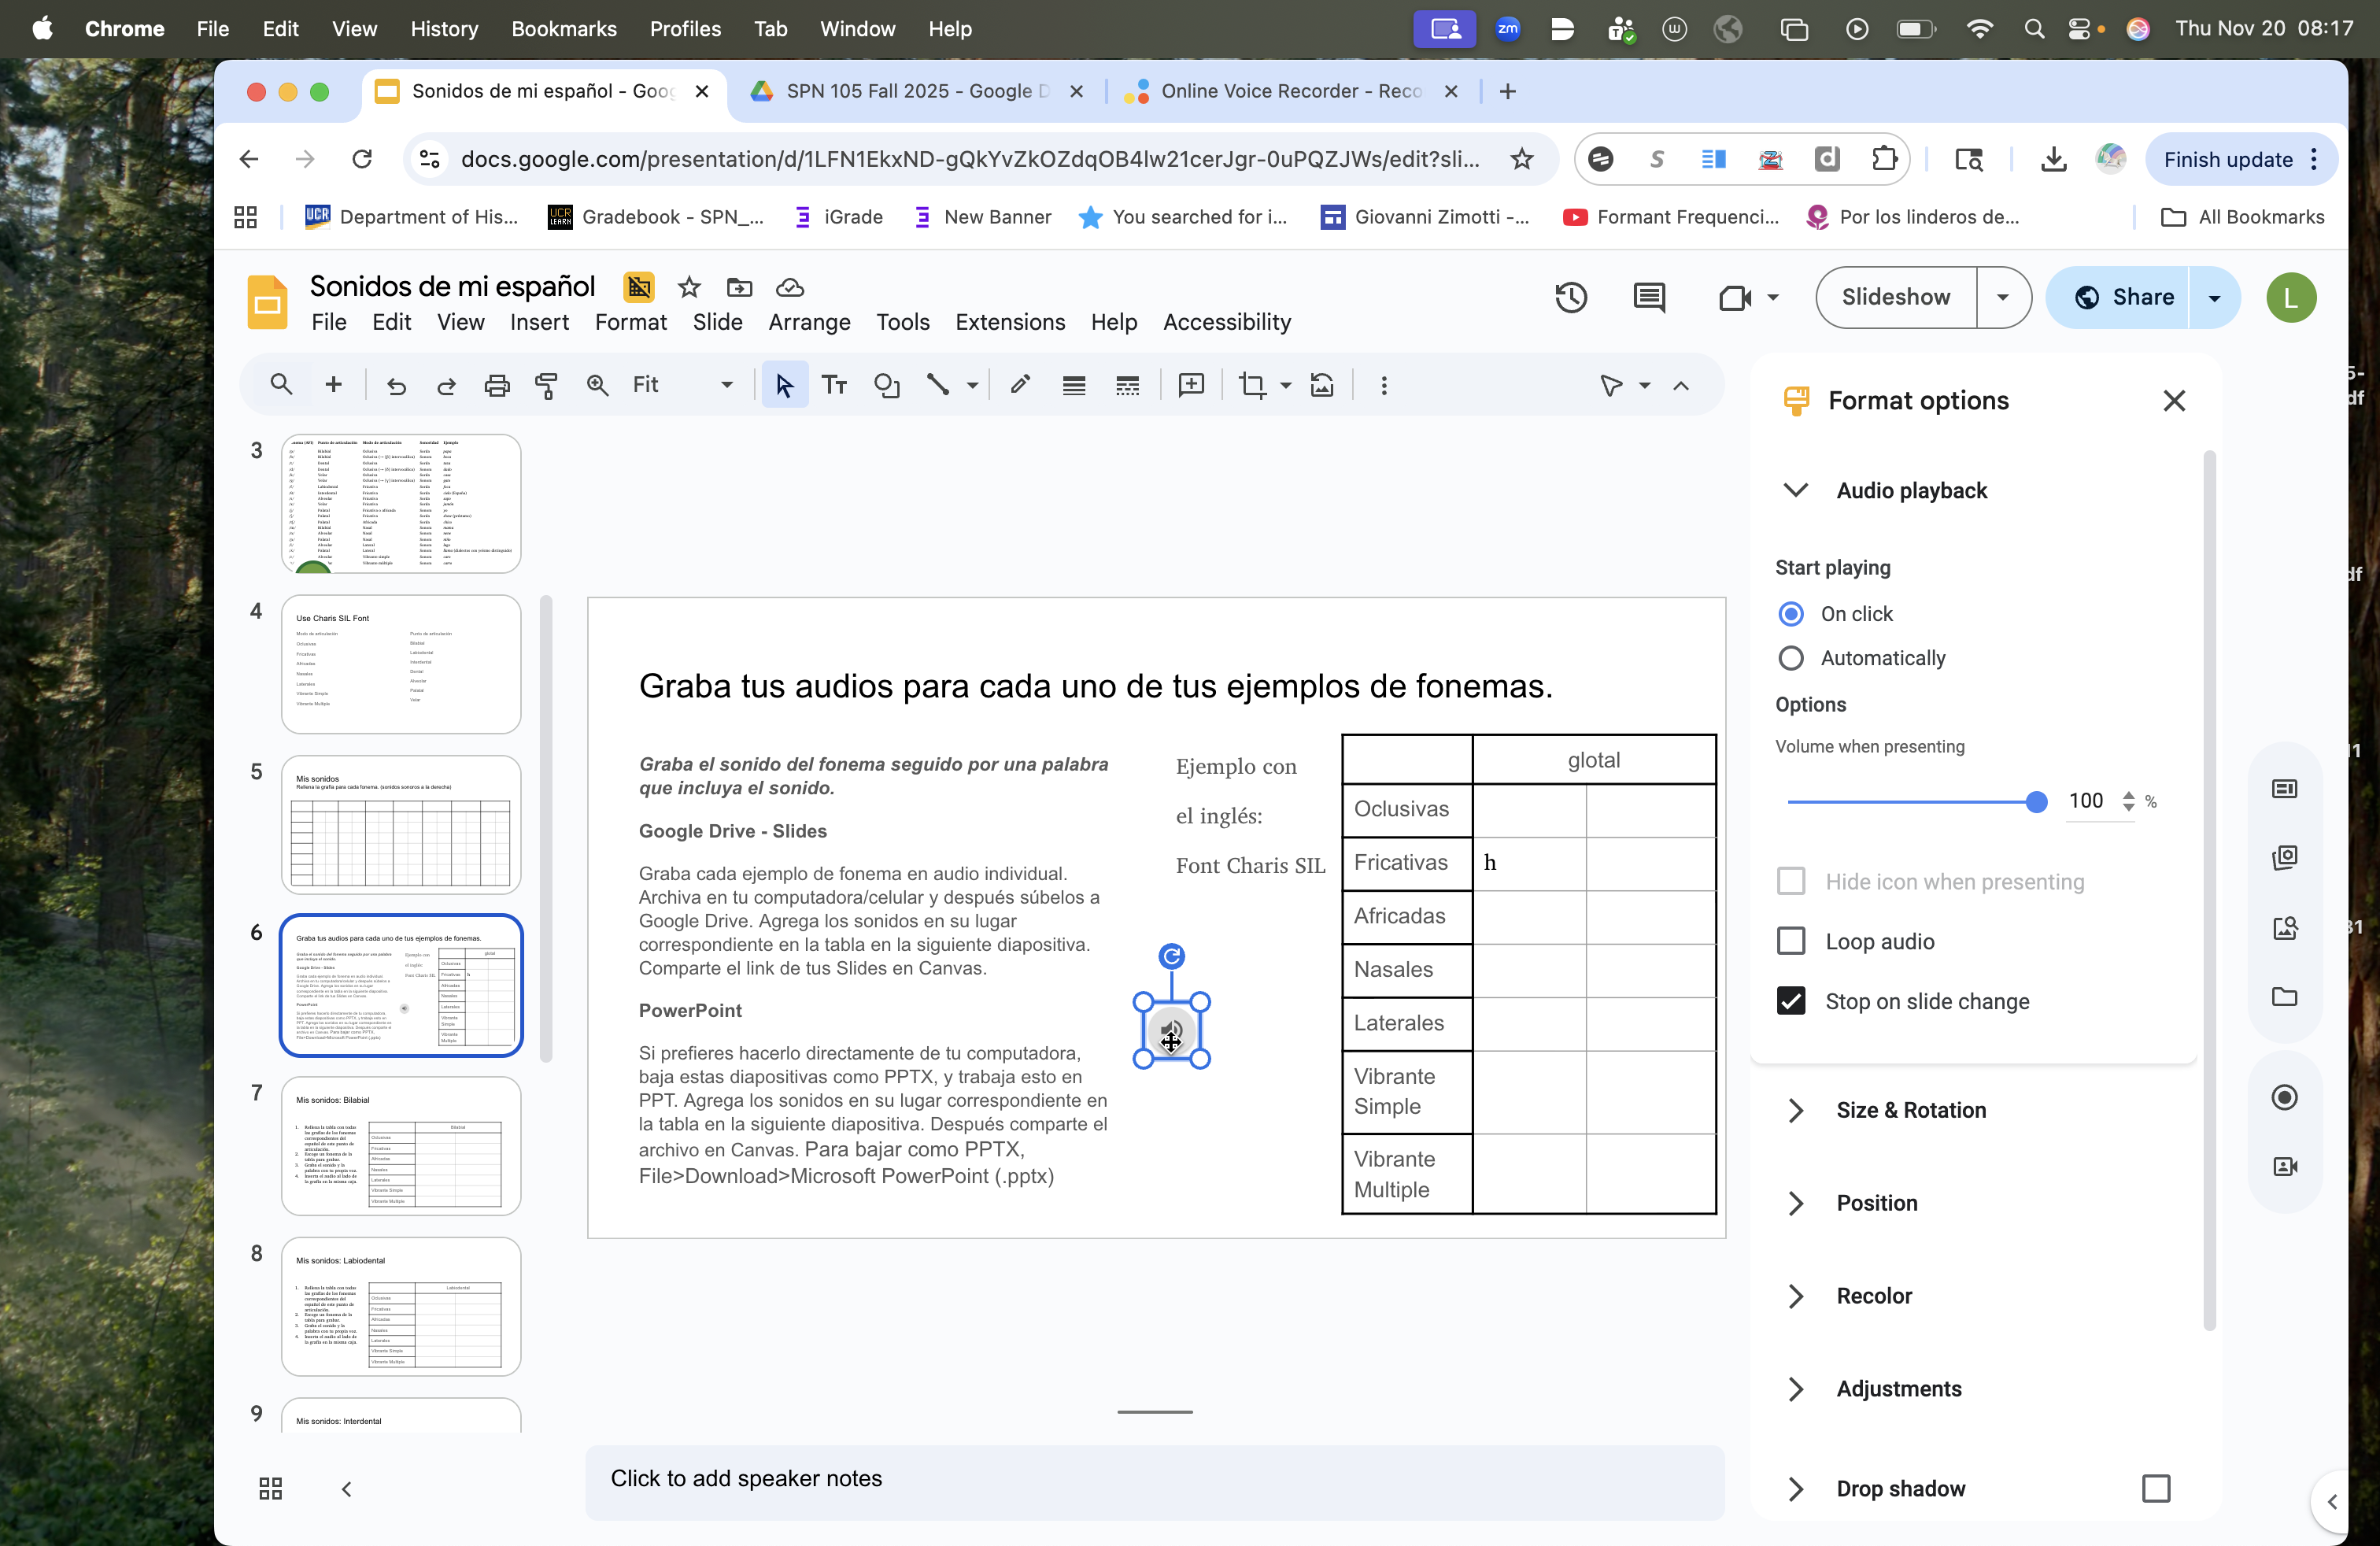Screen dimensions: 2380x1546
Task: Click the print icon in the toolbar
Action: pos(497,385)
